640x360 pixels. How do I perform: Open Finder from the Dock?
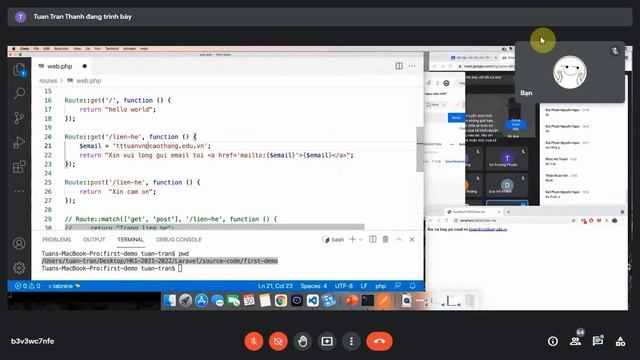coord(170,301)
